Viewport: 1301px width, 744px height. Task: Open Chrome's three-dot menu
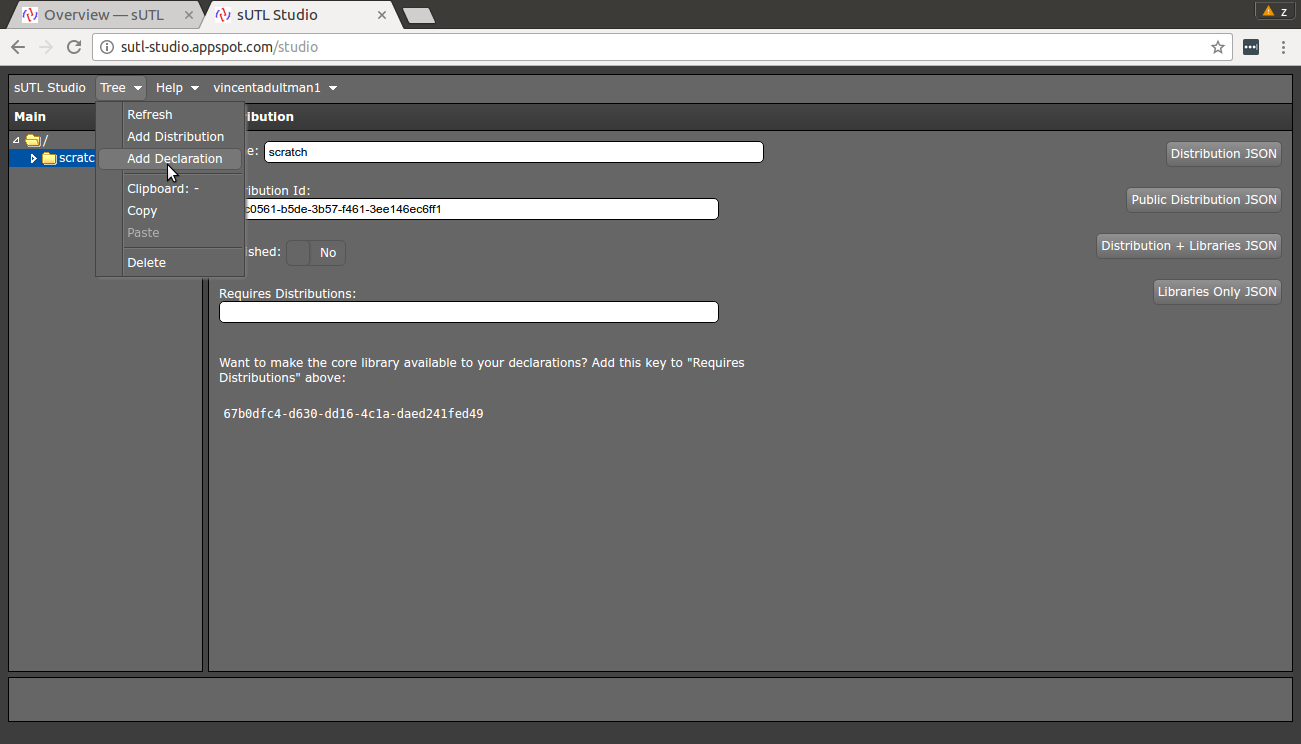click(1283, 47)
